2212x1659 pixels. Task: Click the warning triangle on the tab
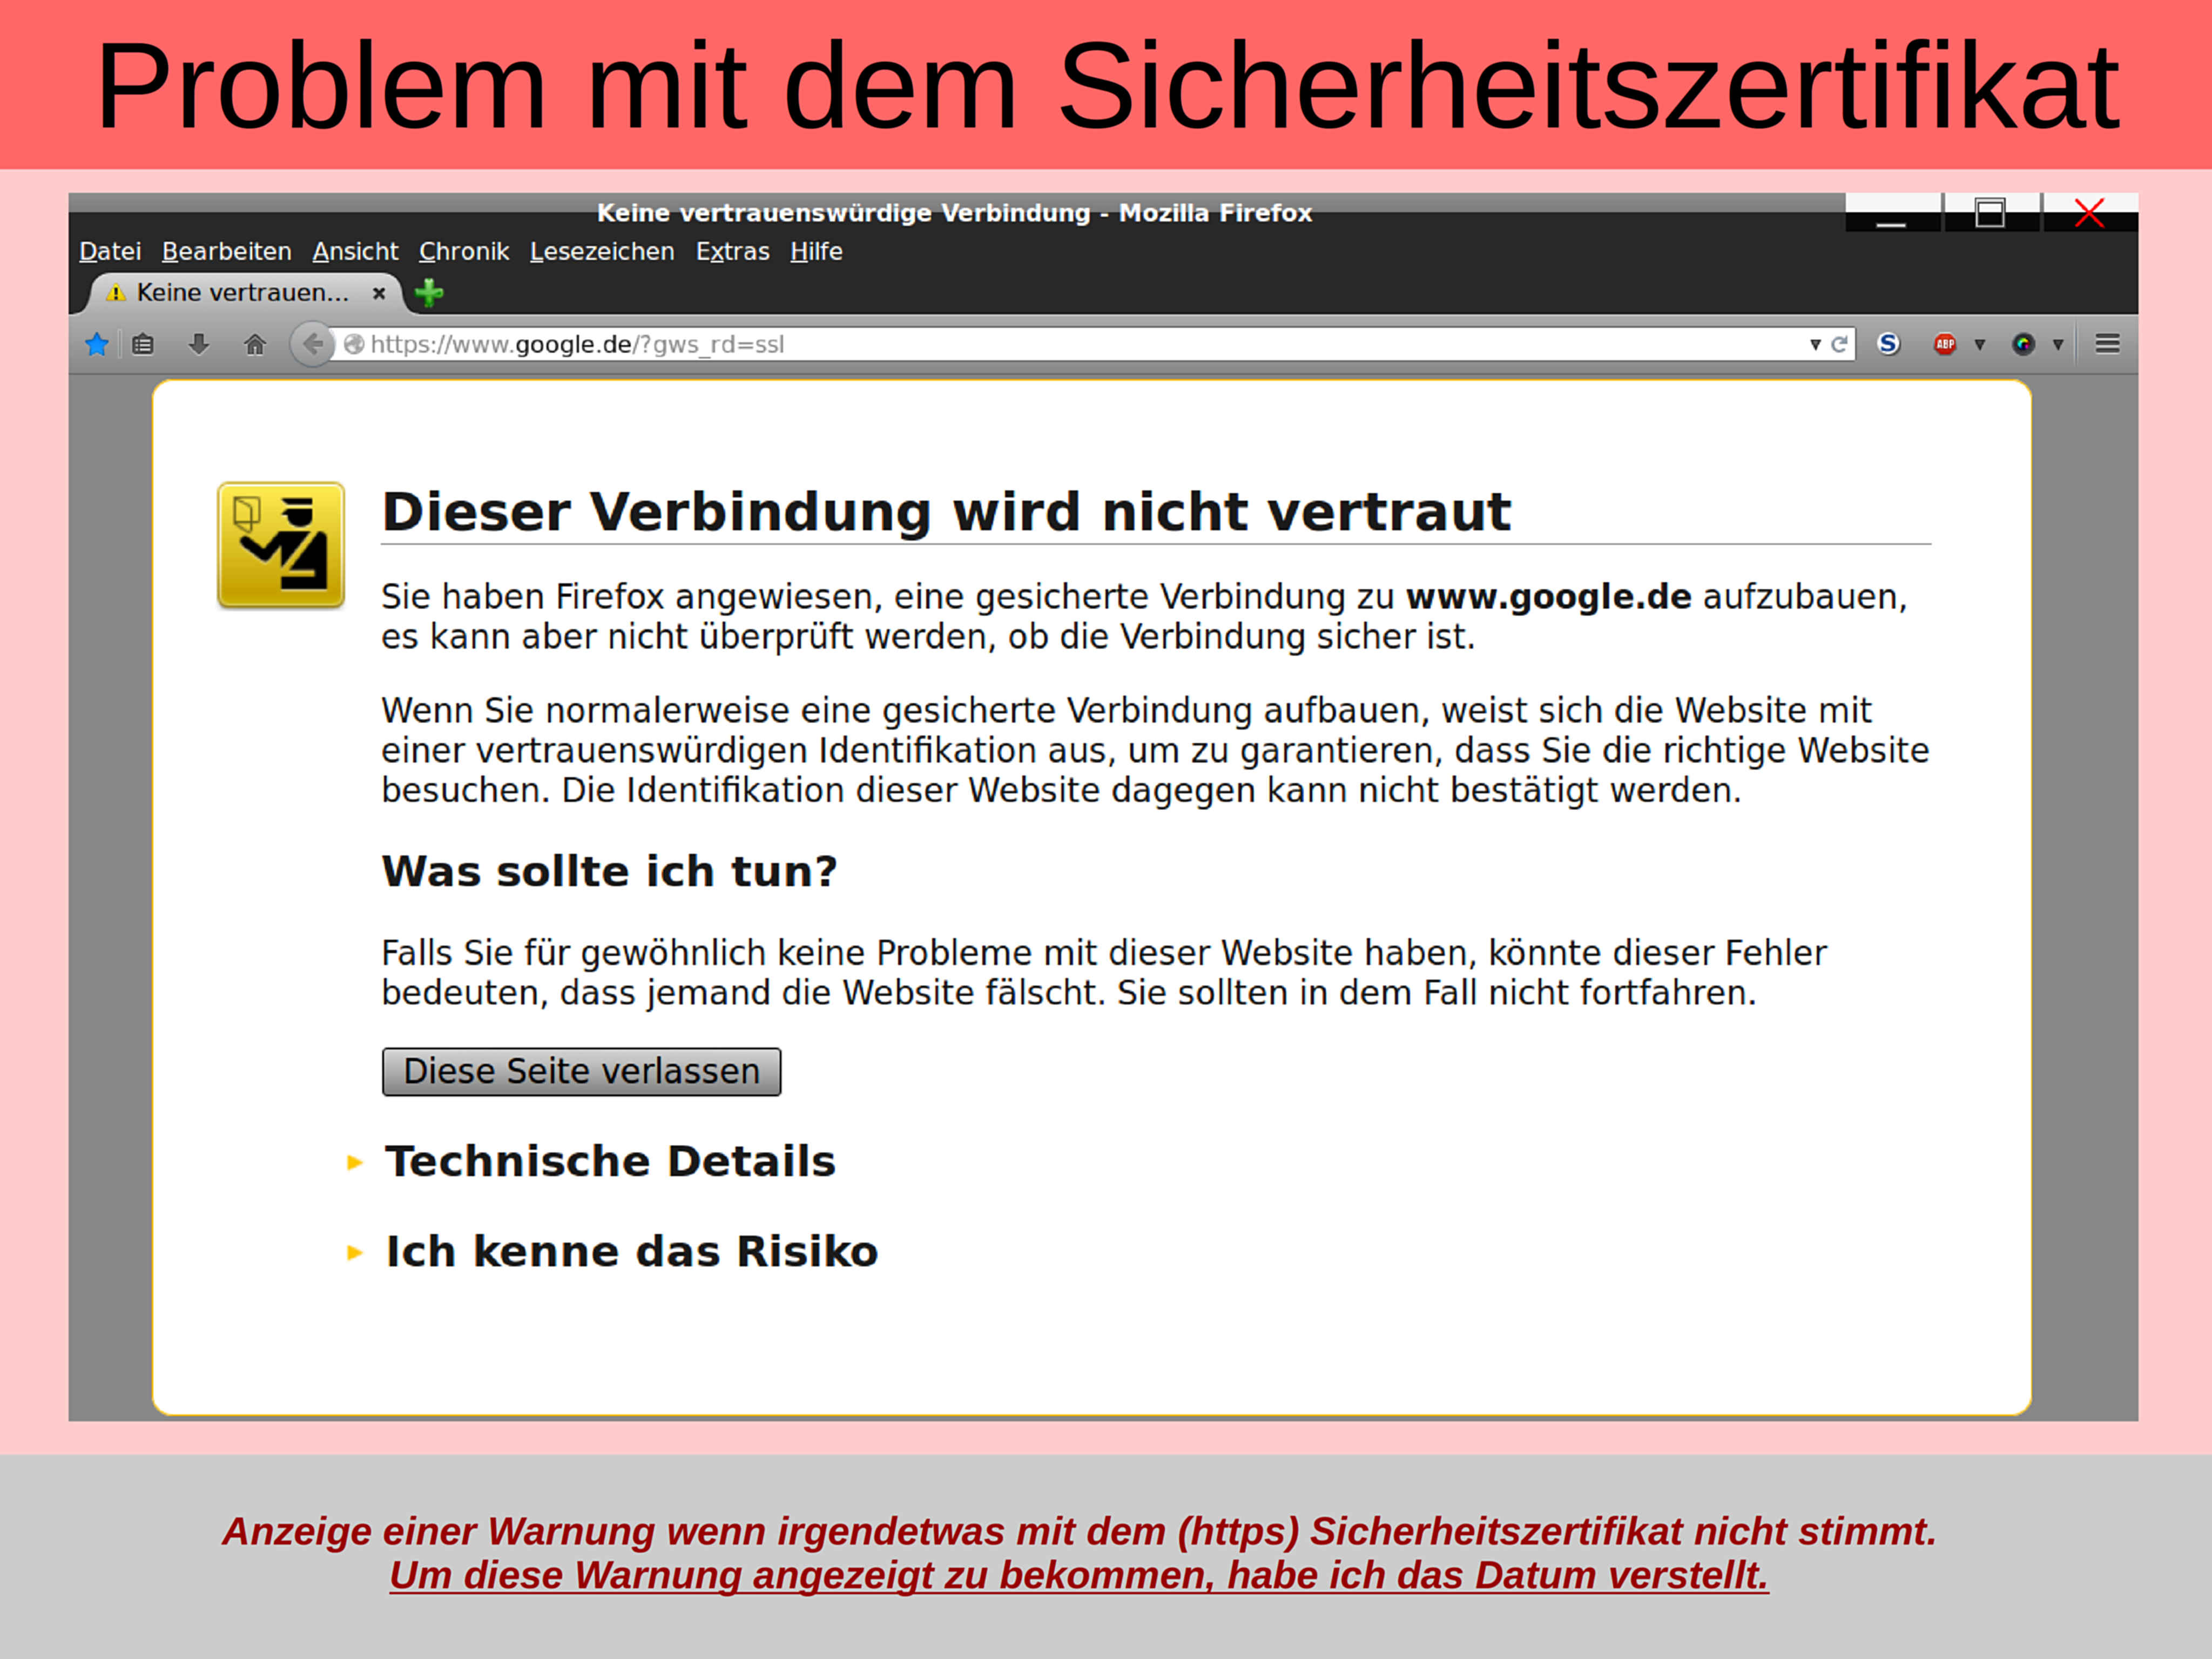(116, 293)
